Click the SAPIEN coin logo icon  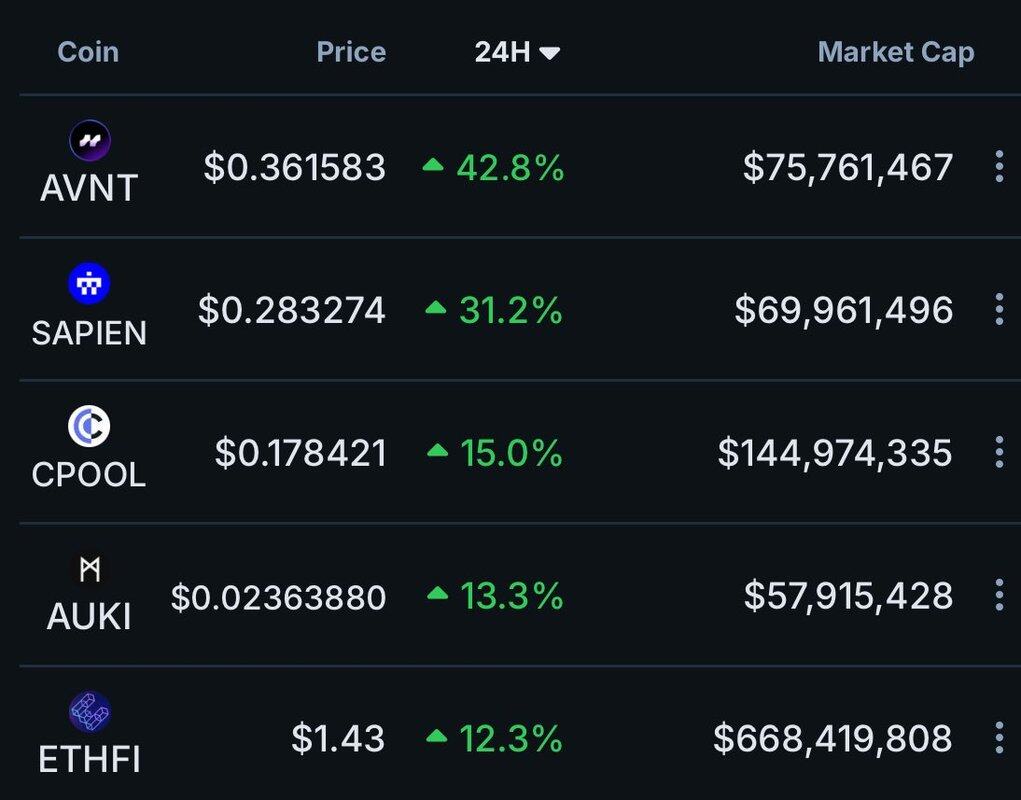pos(89,283)
